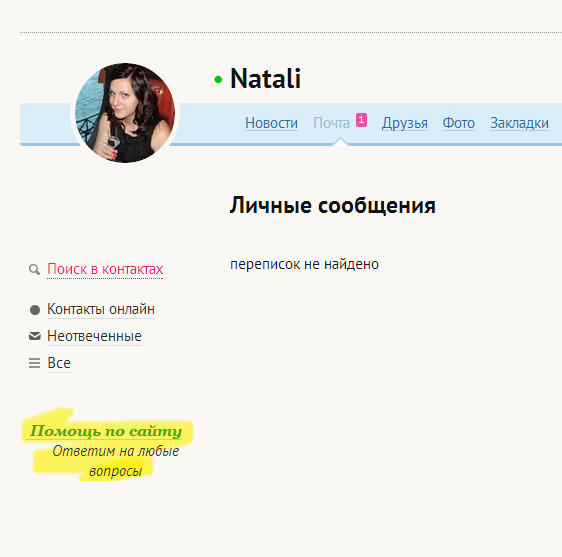This screenshot has height=557, width=562.
Task: Open the Фото tab
Action: click(459, 123)
